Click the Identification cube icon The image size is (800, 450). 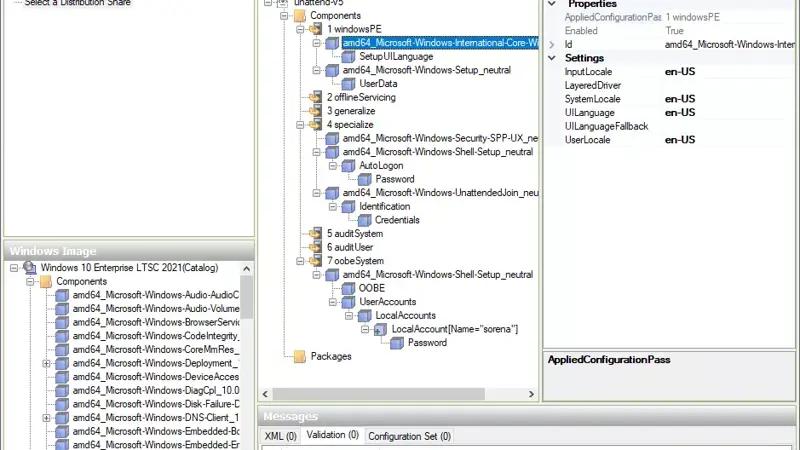coord(348,207)
